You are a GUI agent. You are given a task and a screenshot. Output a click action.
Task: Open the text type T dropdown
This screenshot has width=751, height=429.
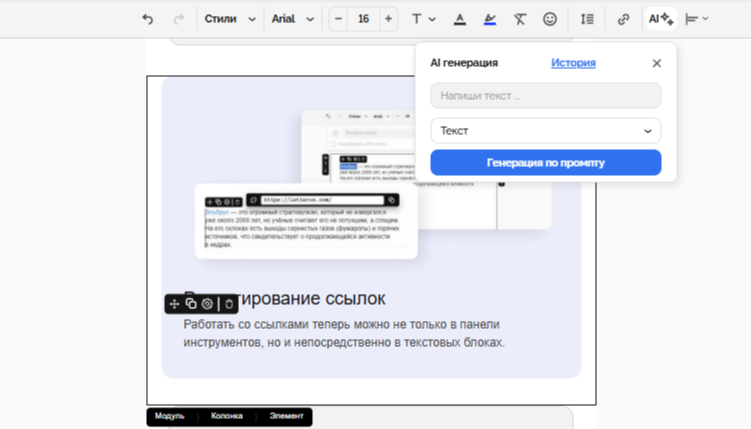pos(423,19)
